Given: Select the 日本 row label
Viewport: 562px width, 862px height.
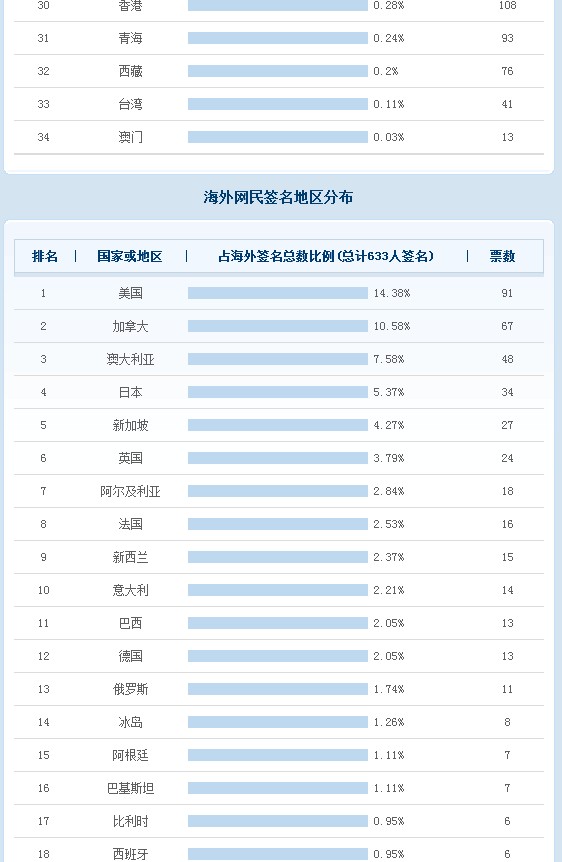Looking at the screenshot, I should click(x=130, y=392).
